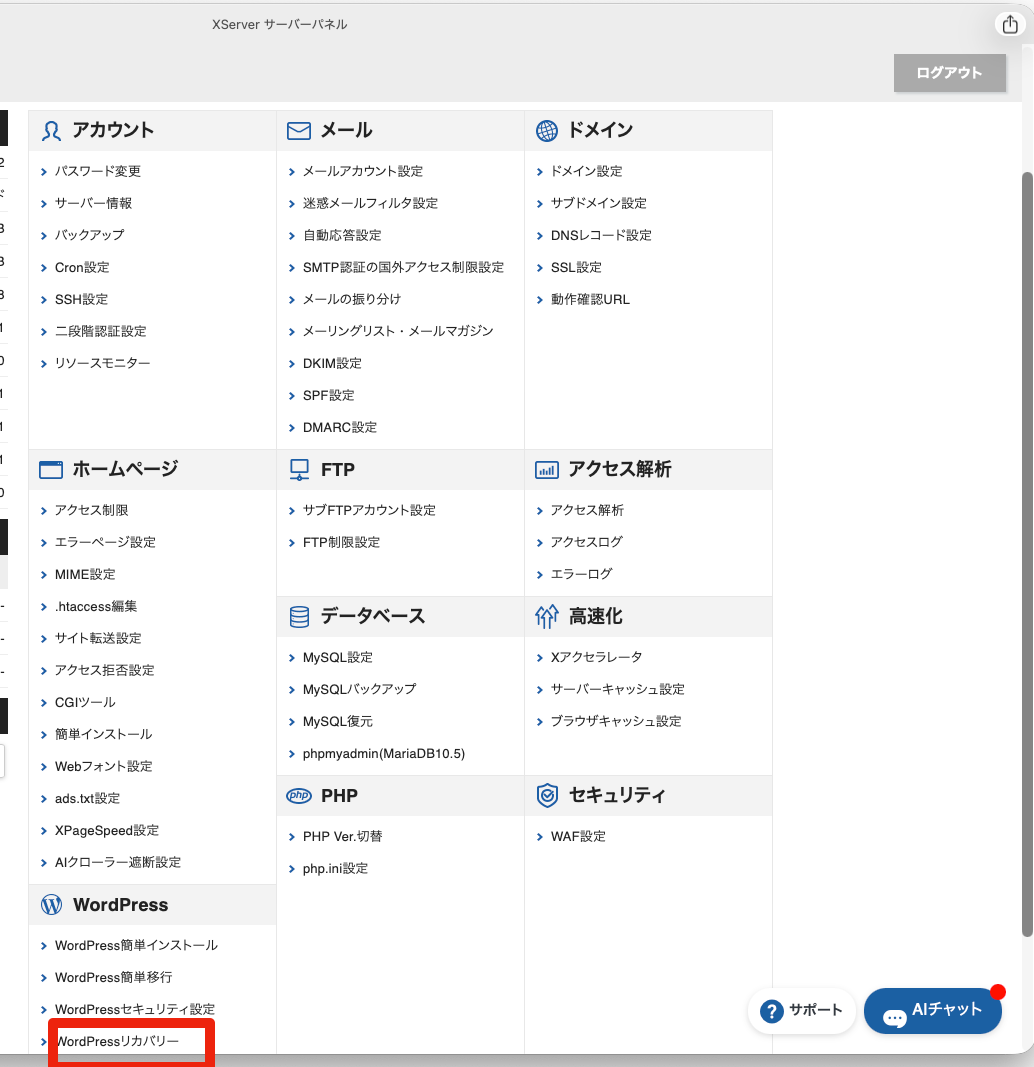Open the サポート help button
1034x1067 pixels.
[x=802, y=1010]
